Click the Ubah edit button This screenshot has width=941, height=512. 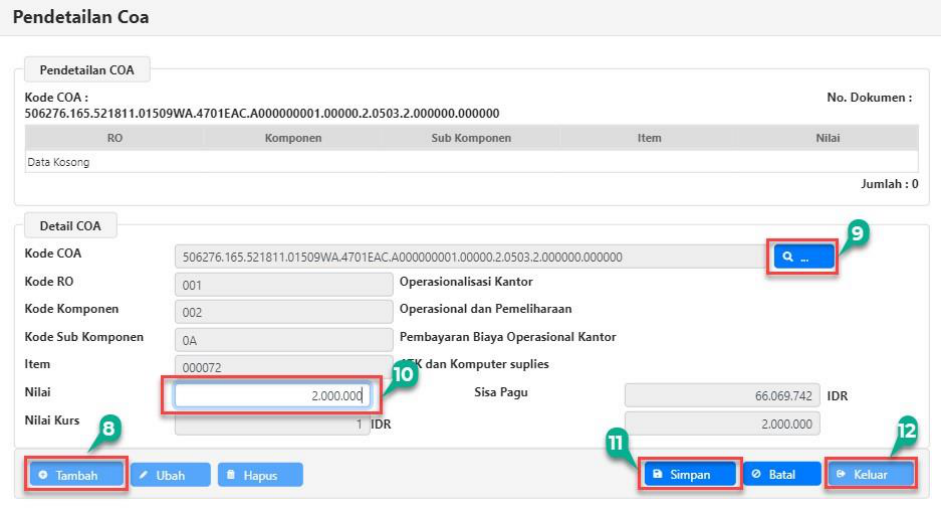pos(171,475)
